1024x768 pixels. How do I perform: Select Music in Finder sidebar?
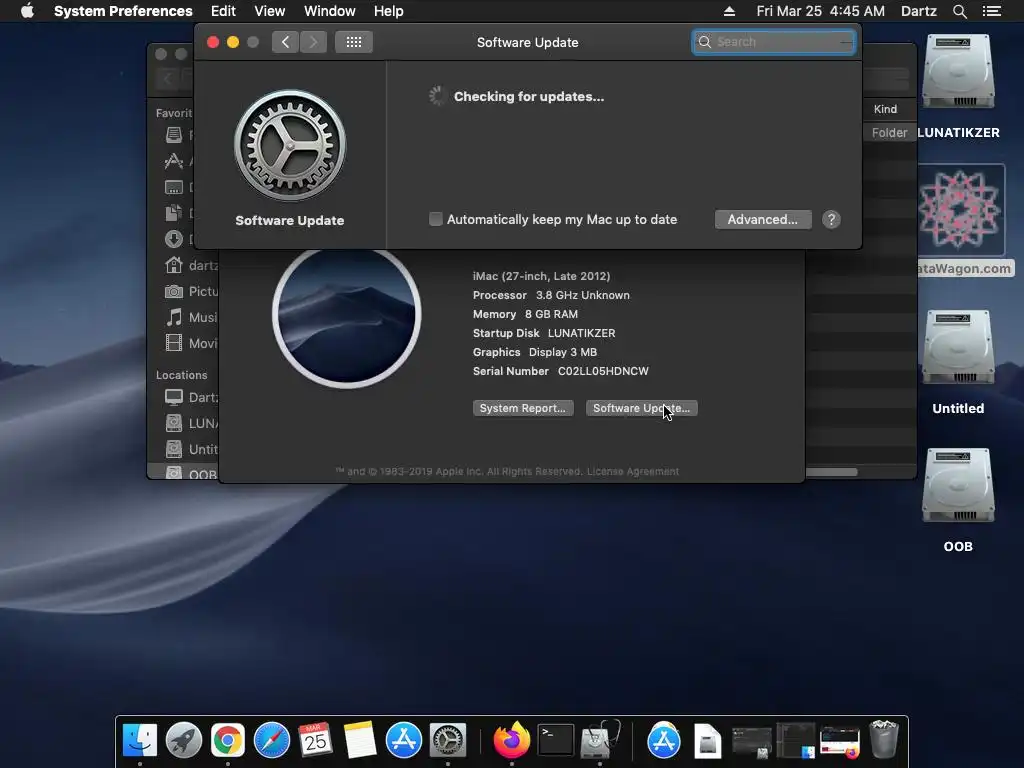(191, 317)
